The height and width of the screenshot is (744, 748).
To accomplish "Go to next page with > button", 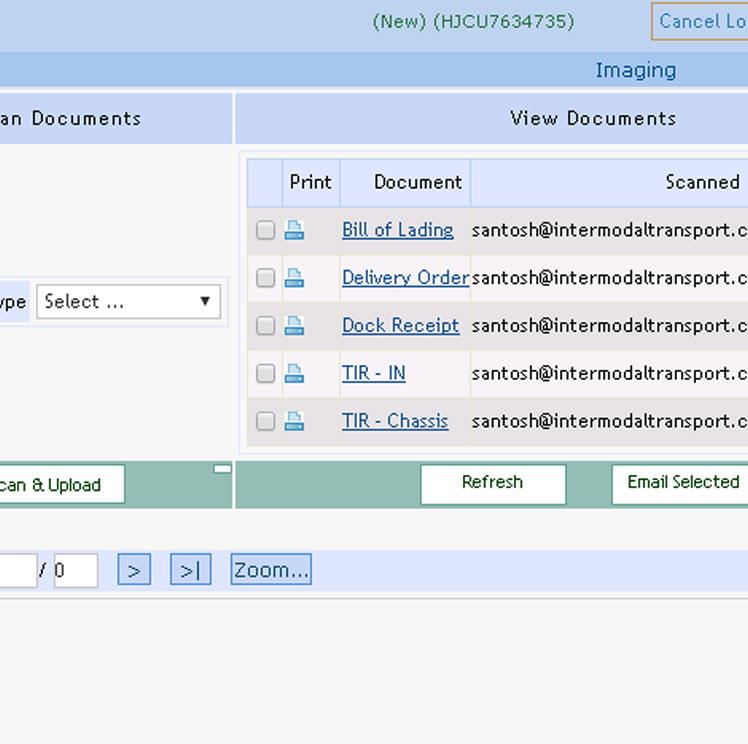I will pyautogui.click(x=134, y=571).
